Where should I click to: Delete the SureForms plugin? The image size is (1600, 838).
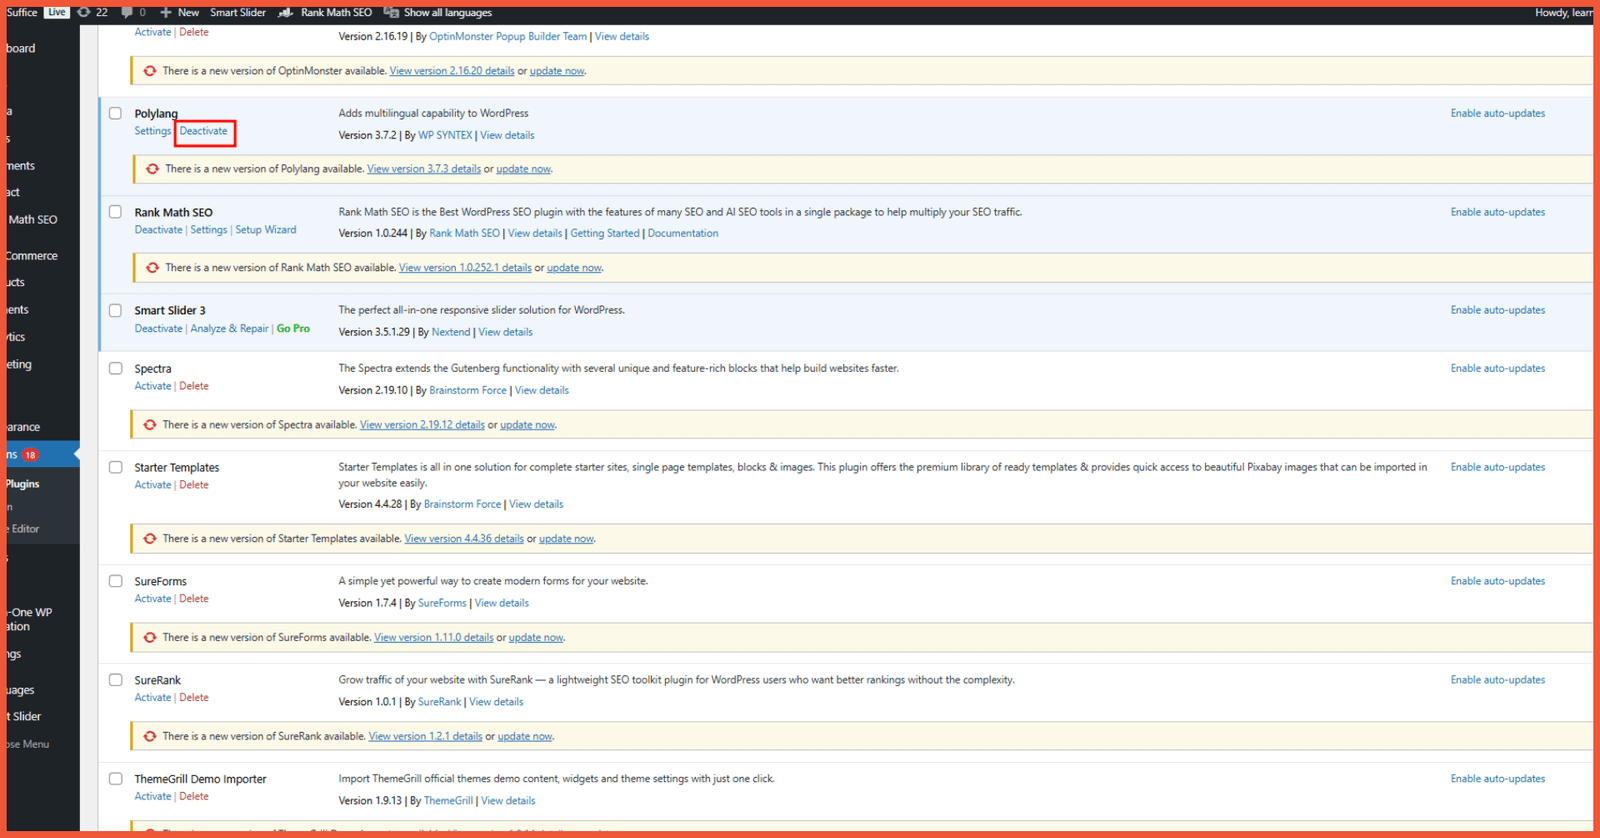tap(194, 599)
